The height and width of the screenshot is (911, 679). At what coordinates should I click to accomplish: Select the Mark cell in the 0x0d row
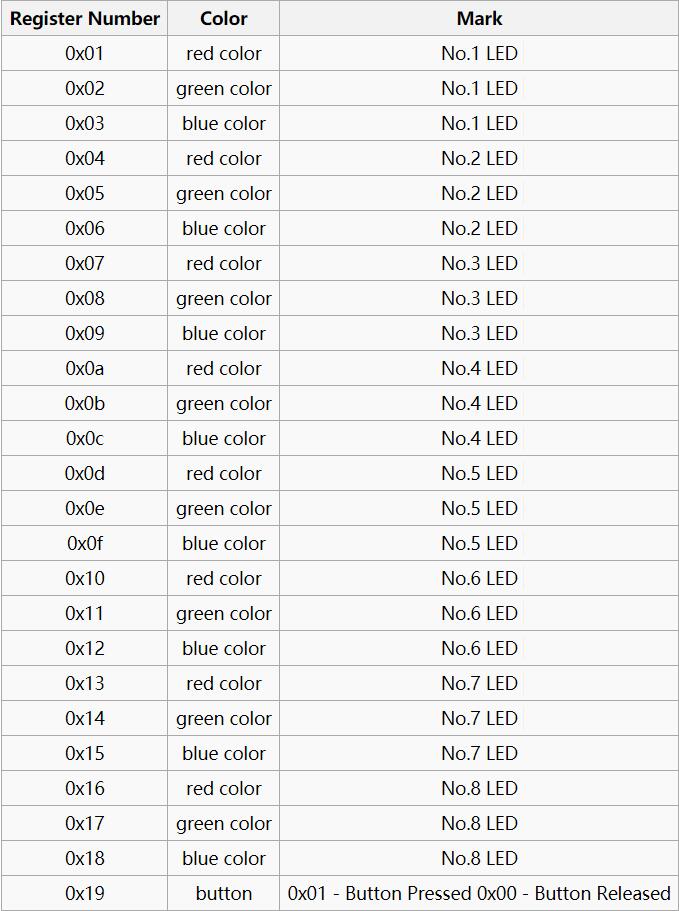coord(479,474)
